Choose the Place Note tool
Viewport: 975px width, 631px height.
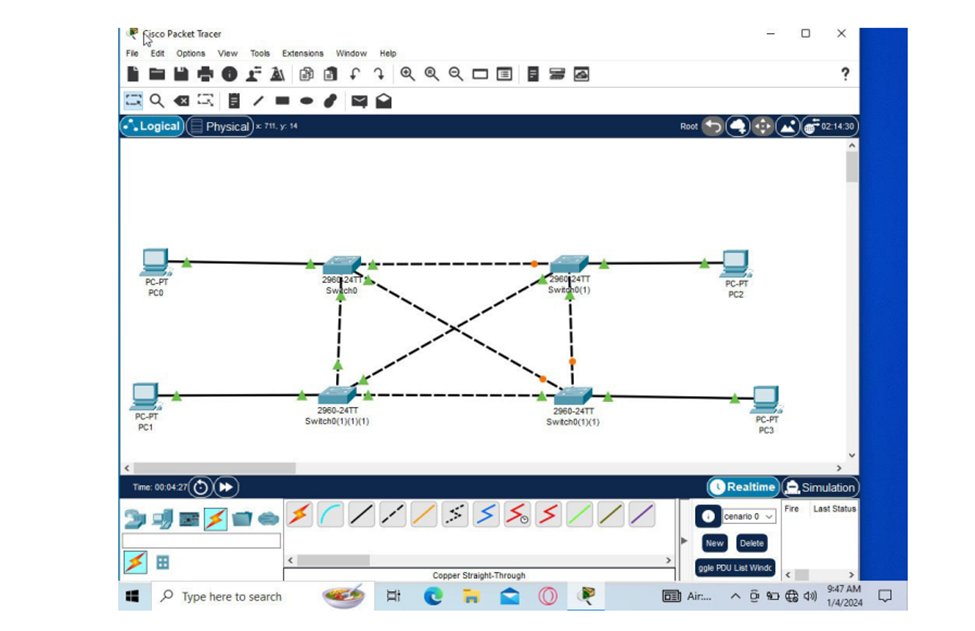234,101
